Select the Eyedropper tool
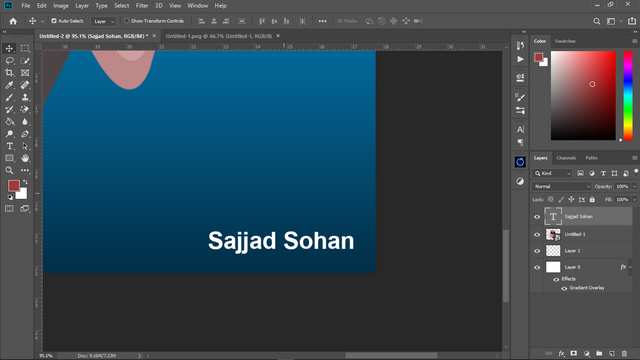This screenshot has height=360, width=640. pos(9,85)
